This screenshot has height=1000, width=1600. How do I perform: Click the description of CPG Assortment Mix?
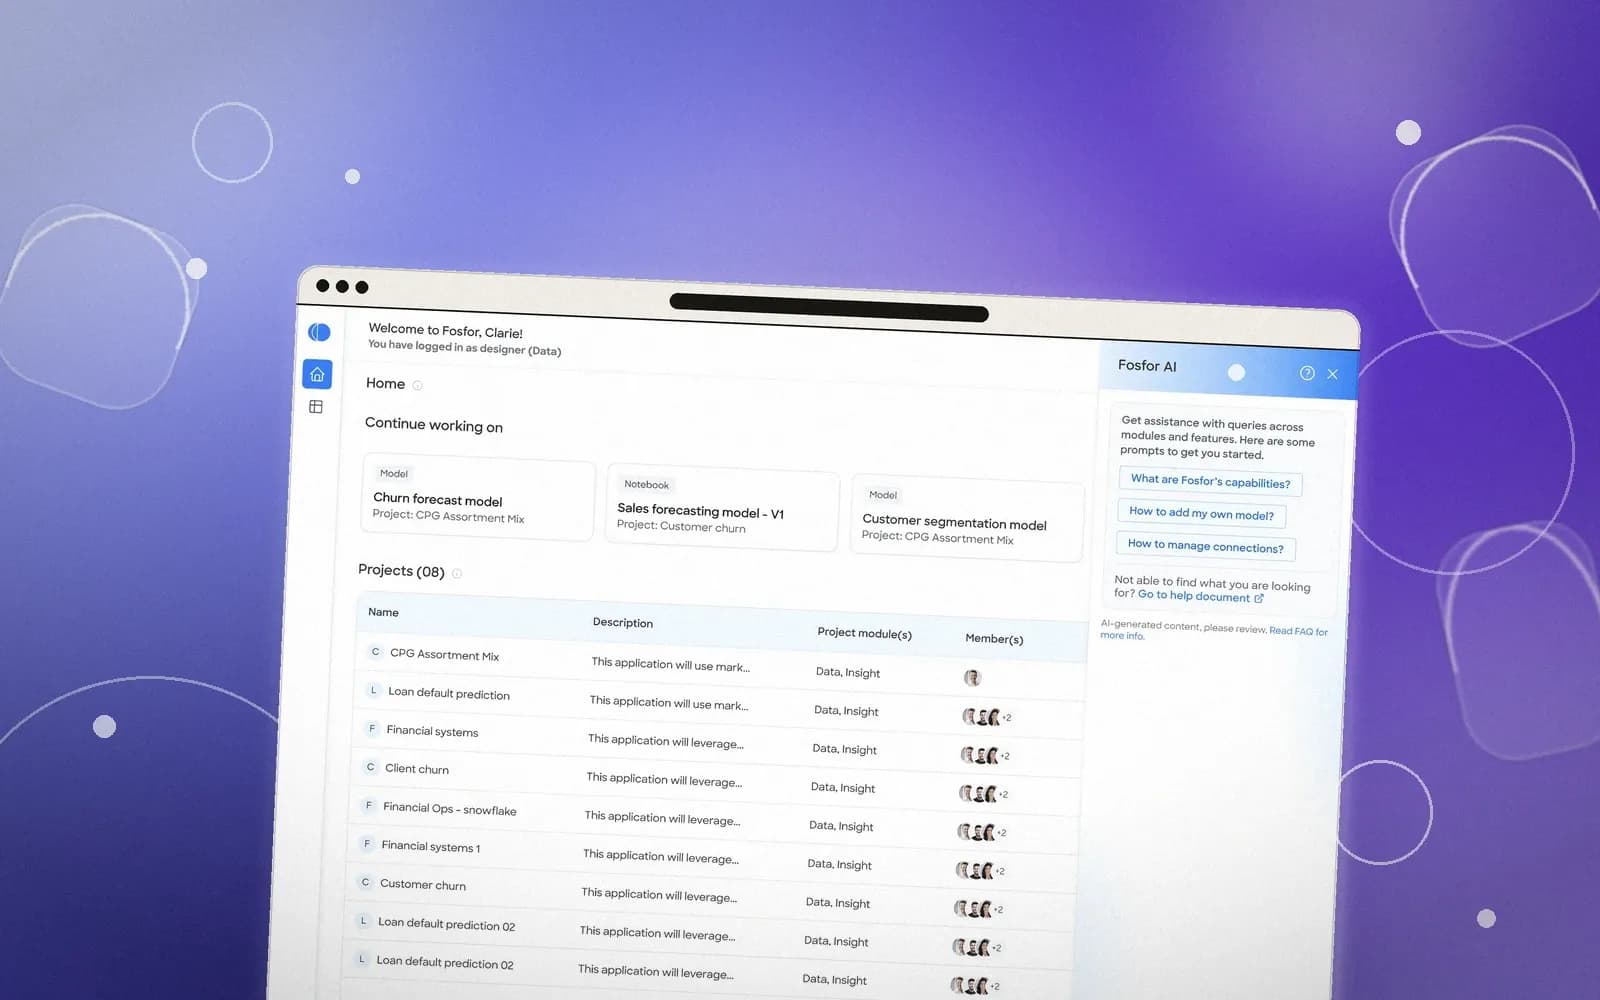pyautogui.click(x=670, y=665)
